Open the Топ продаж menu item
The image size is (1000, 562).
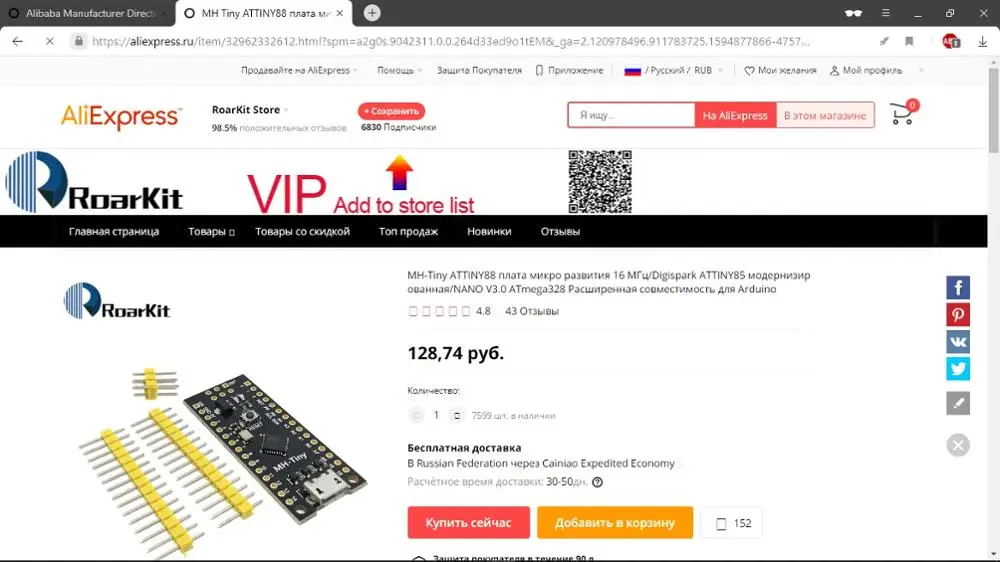(408, 232)
